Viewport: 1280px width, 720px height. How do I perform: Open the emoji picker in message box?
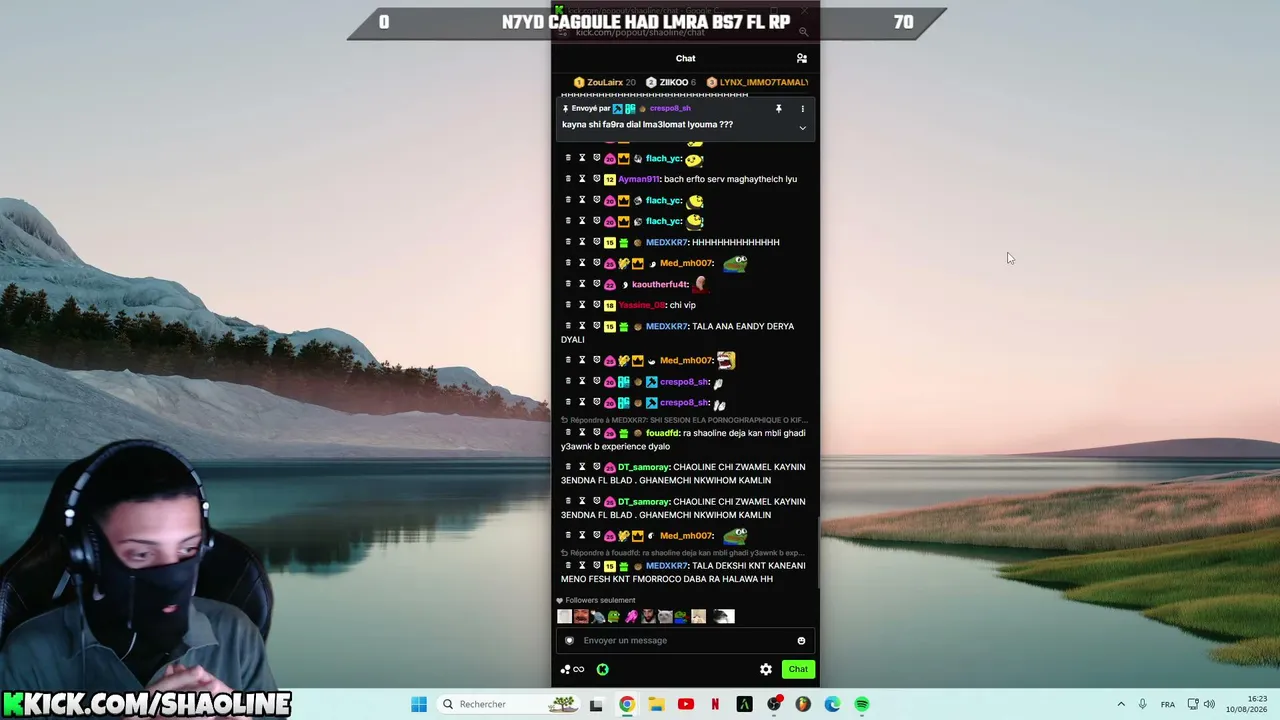pyautogui.click(x=801, y=641)
